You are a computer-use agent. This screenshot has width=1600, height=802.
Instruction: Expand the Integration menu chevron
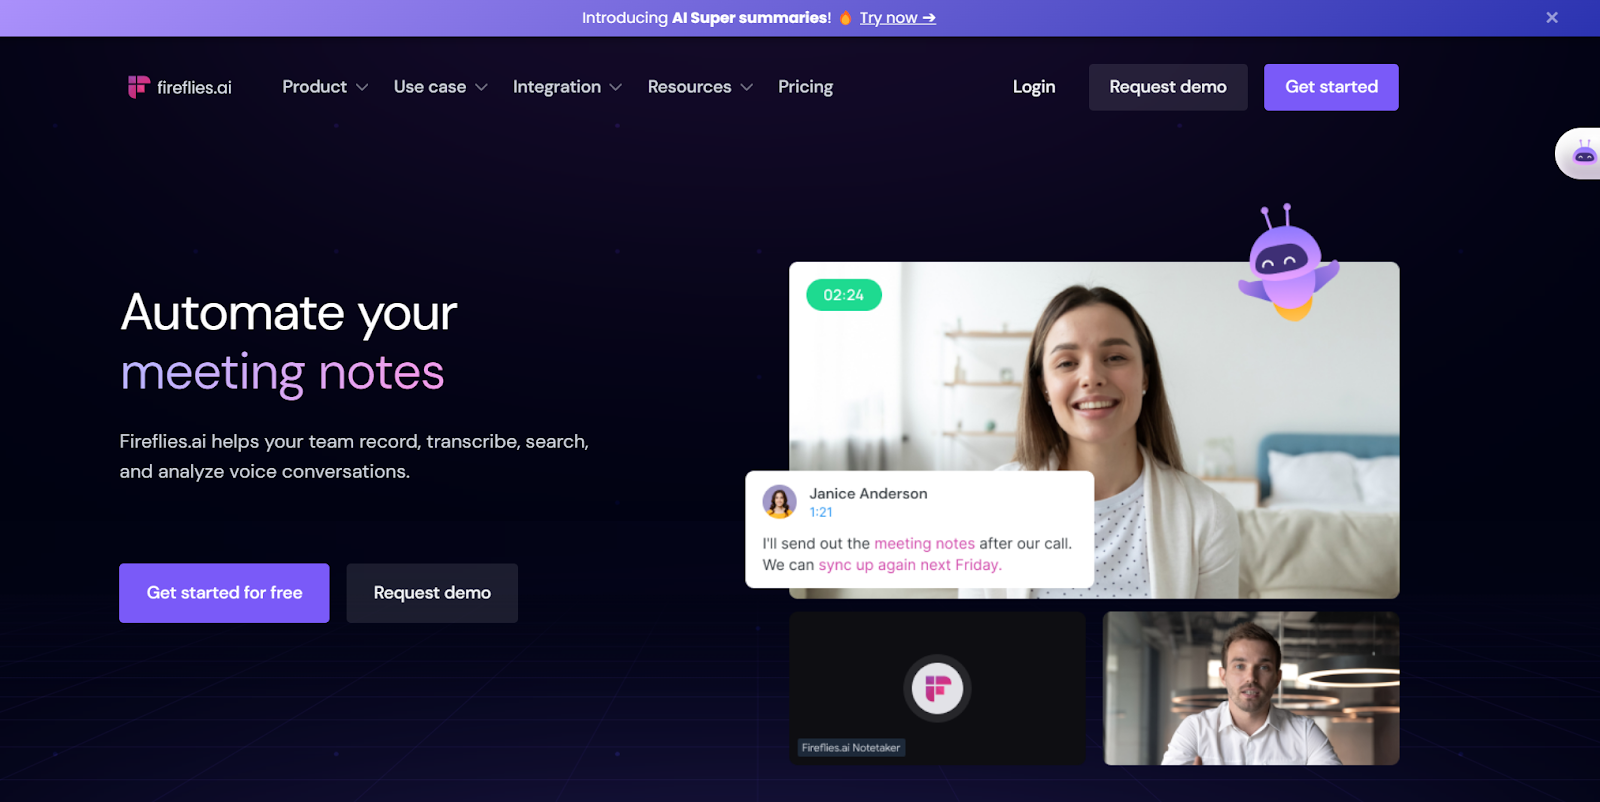tap(616, 88)
